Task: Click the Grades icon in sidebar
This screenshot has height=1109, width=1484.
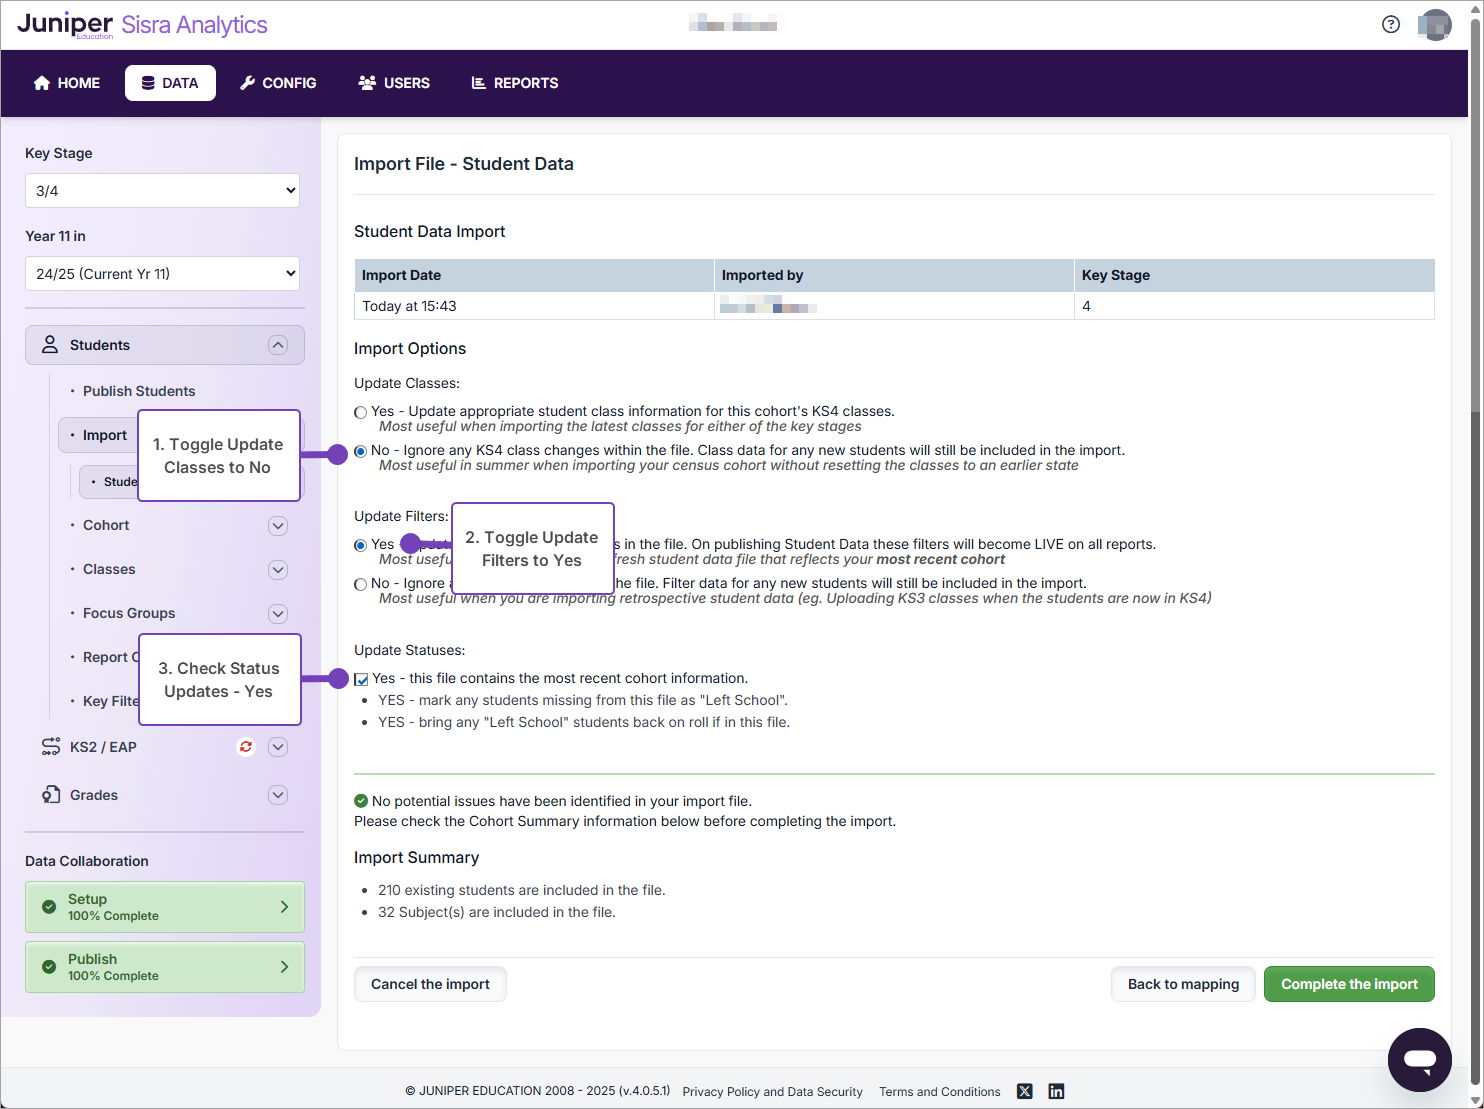Action: point(51,795)
